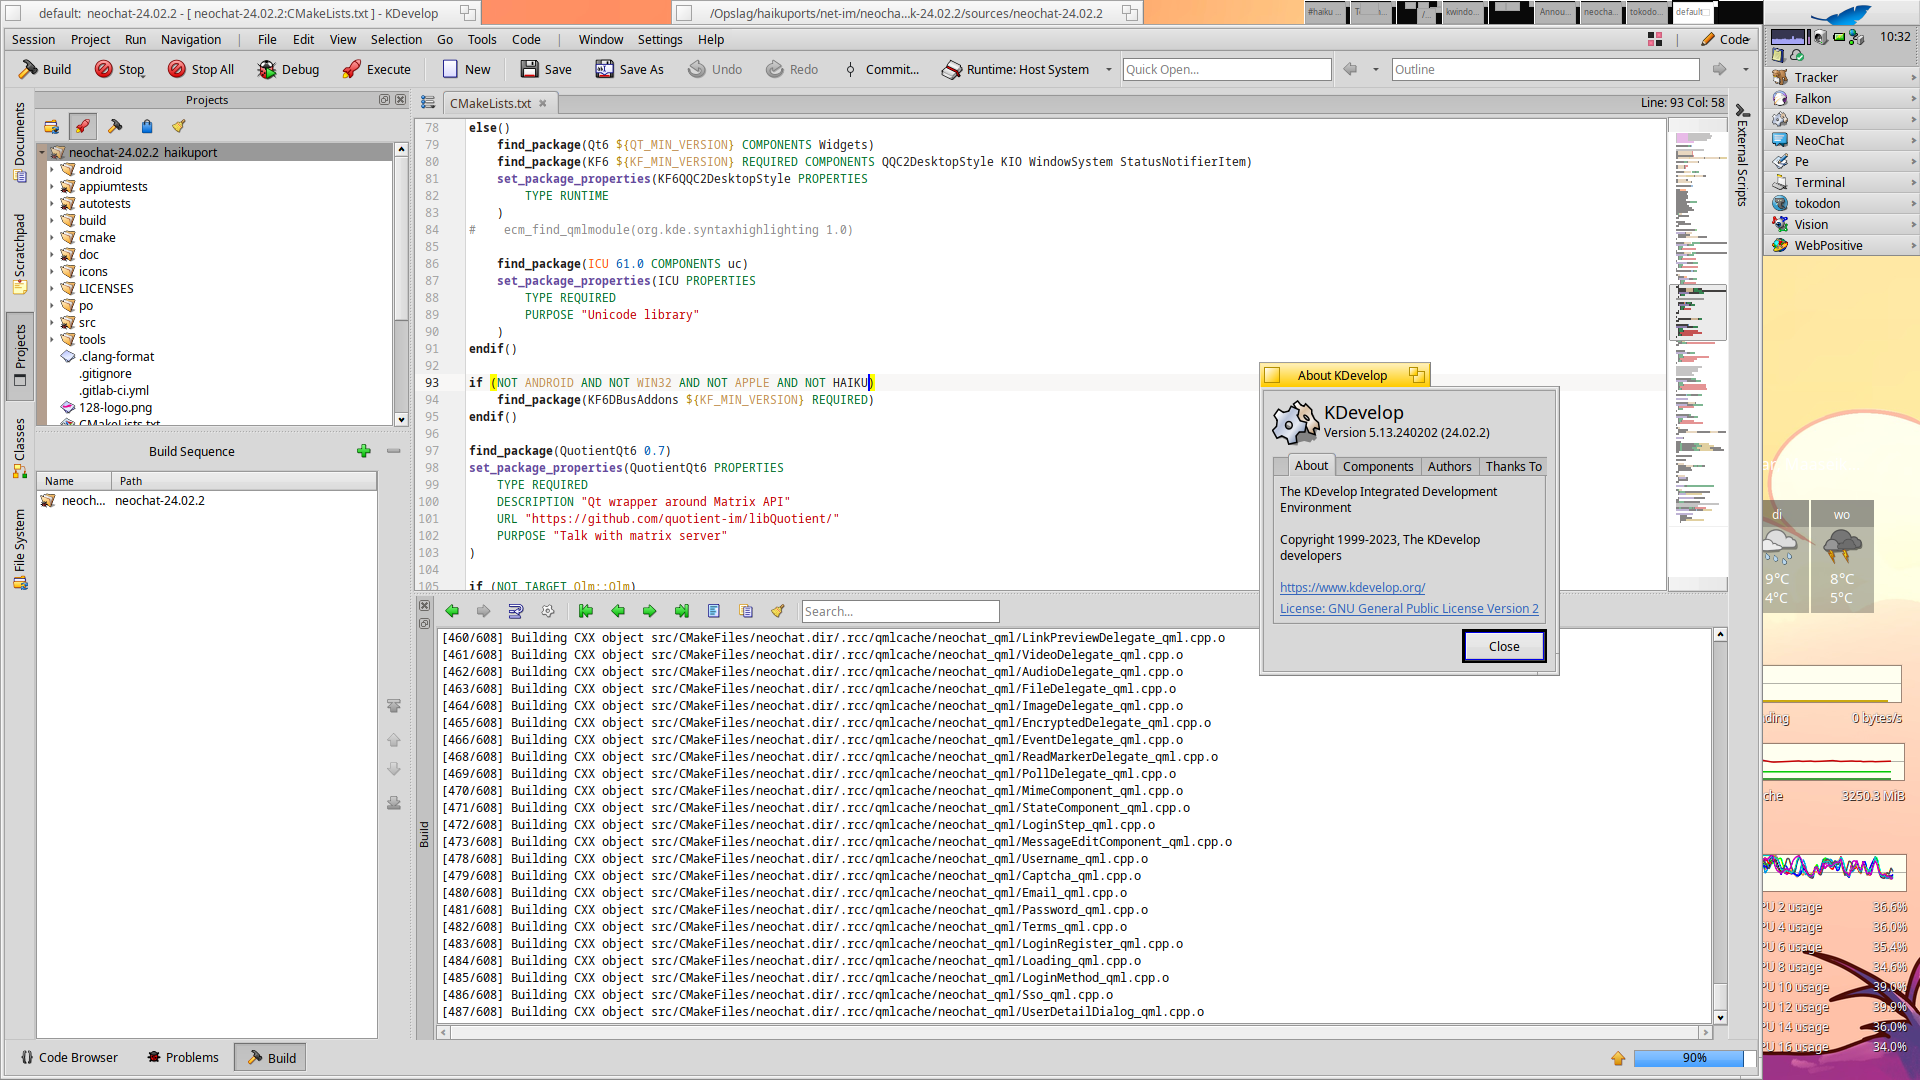Image resolution: width=1920 pixels, height=1080 pixels.
Task: Add item with the green plus in Build Sequence
Action: [363, 451]
